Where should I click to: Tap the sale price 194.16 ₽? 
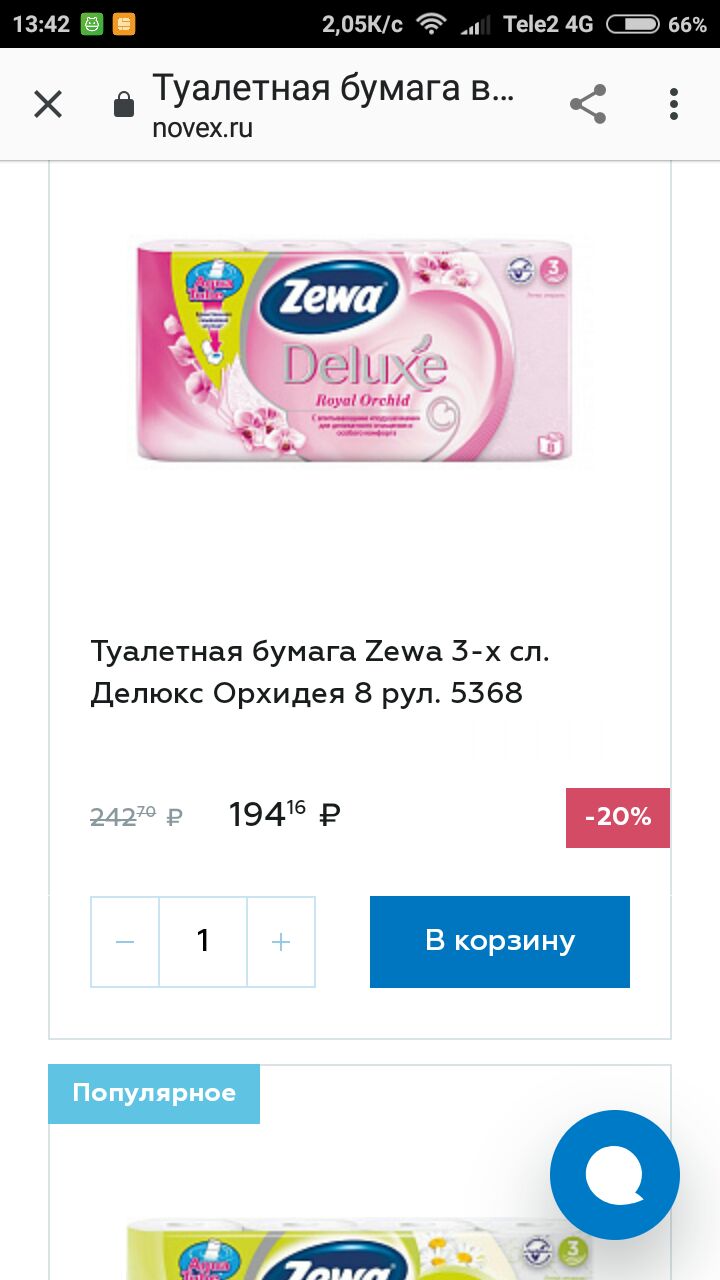285,815
